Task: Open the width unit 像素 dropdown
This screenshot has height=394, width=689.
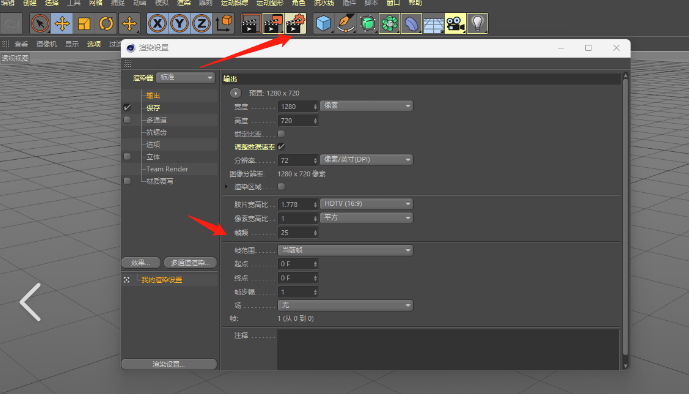Action: (x=366, y=106)
